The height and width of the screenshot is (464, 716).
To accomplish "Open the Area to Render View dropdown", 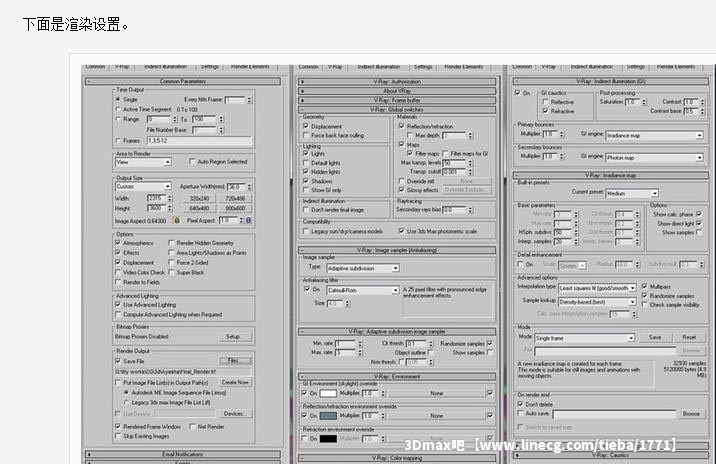I will [143, 162].
